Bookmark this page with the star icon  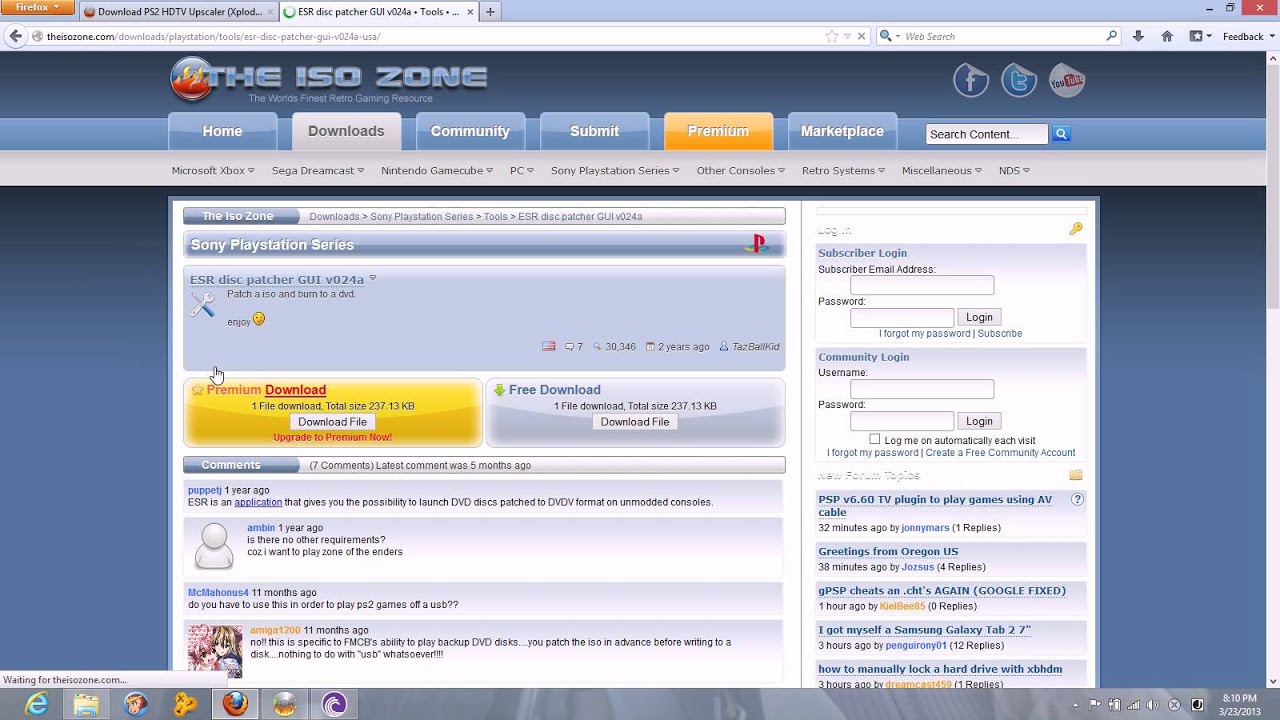[x=831, y=36]
